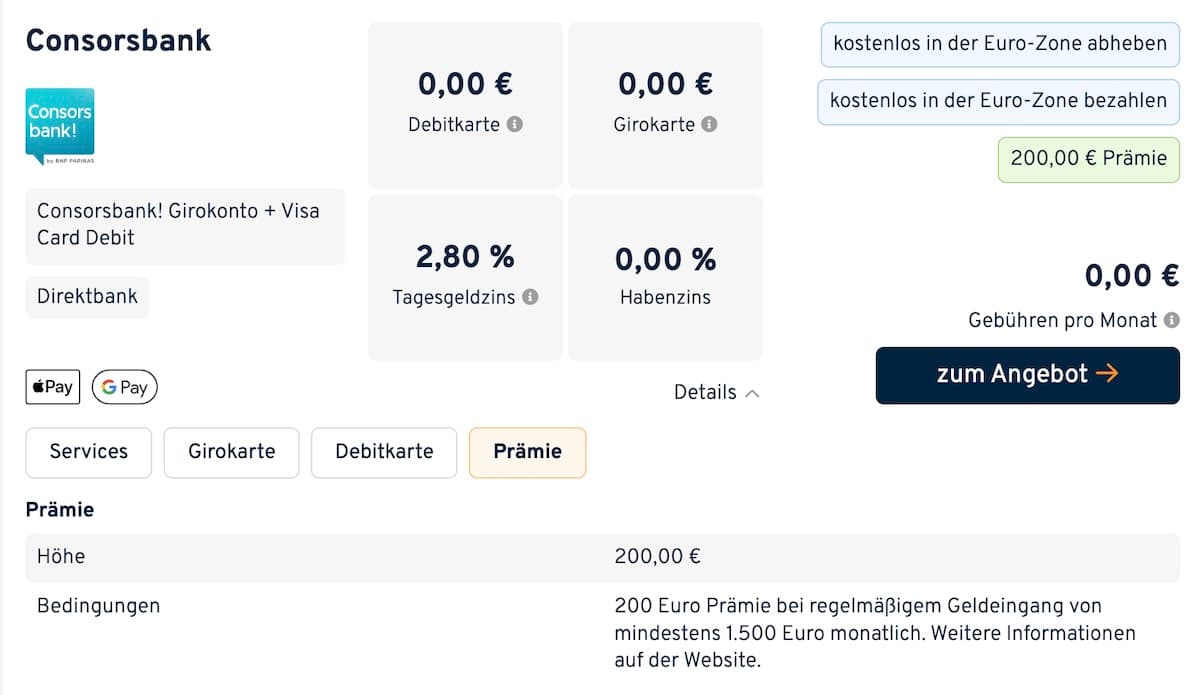Toggle the kostenlos in der Euro-Zone bezahlen tag
Viewport: 1200px width, 695px height.
997,101
